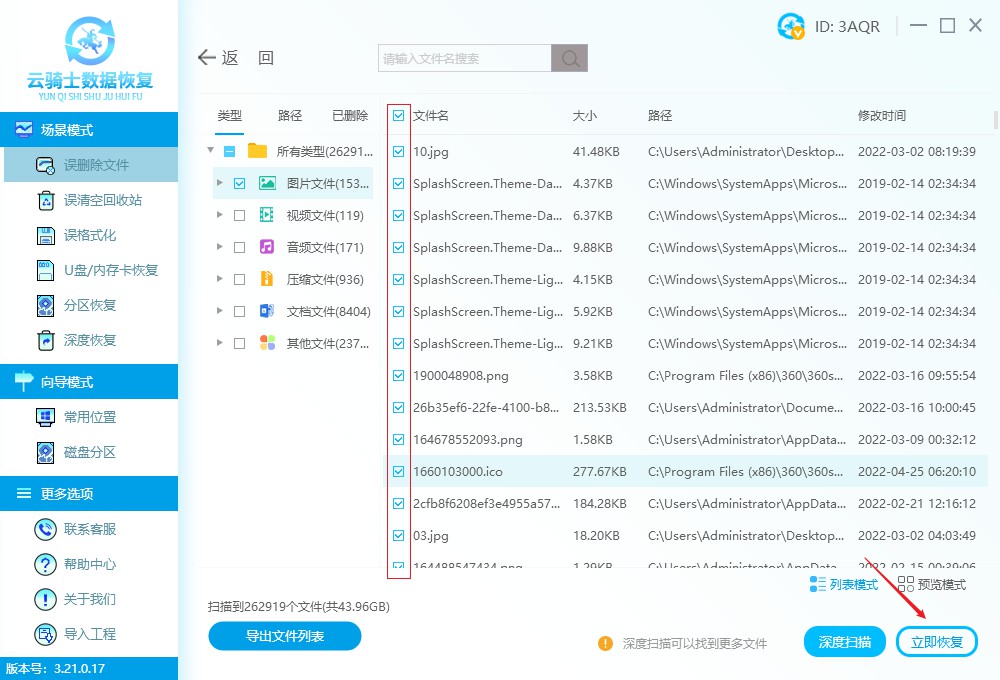Sort by the 文件名 column header
1000x680 pixels.
tap(430, 115)
